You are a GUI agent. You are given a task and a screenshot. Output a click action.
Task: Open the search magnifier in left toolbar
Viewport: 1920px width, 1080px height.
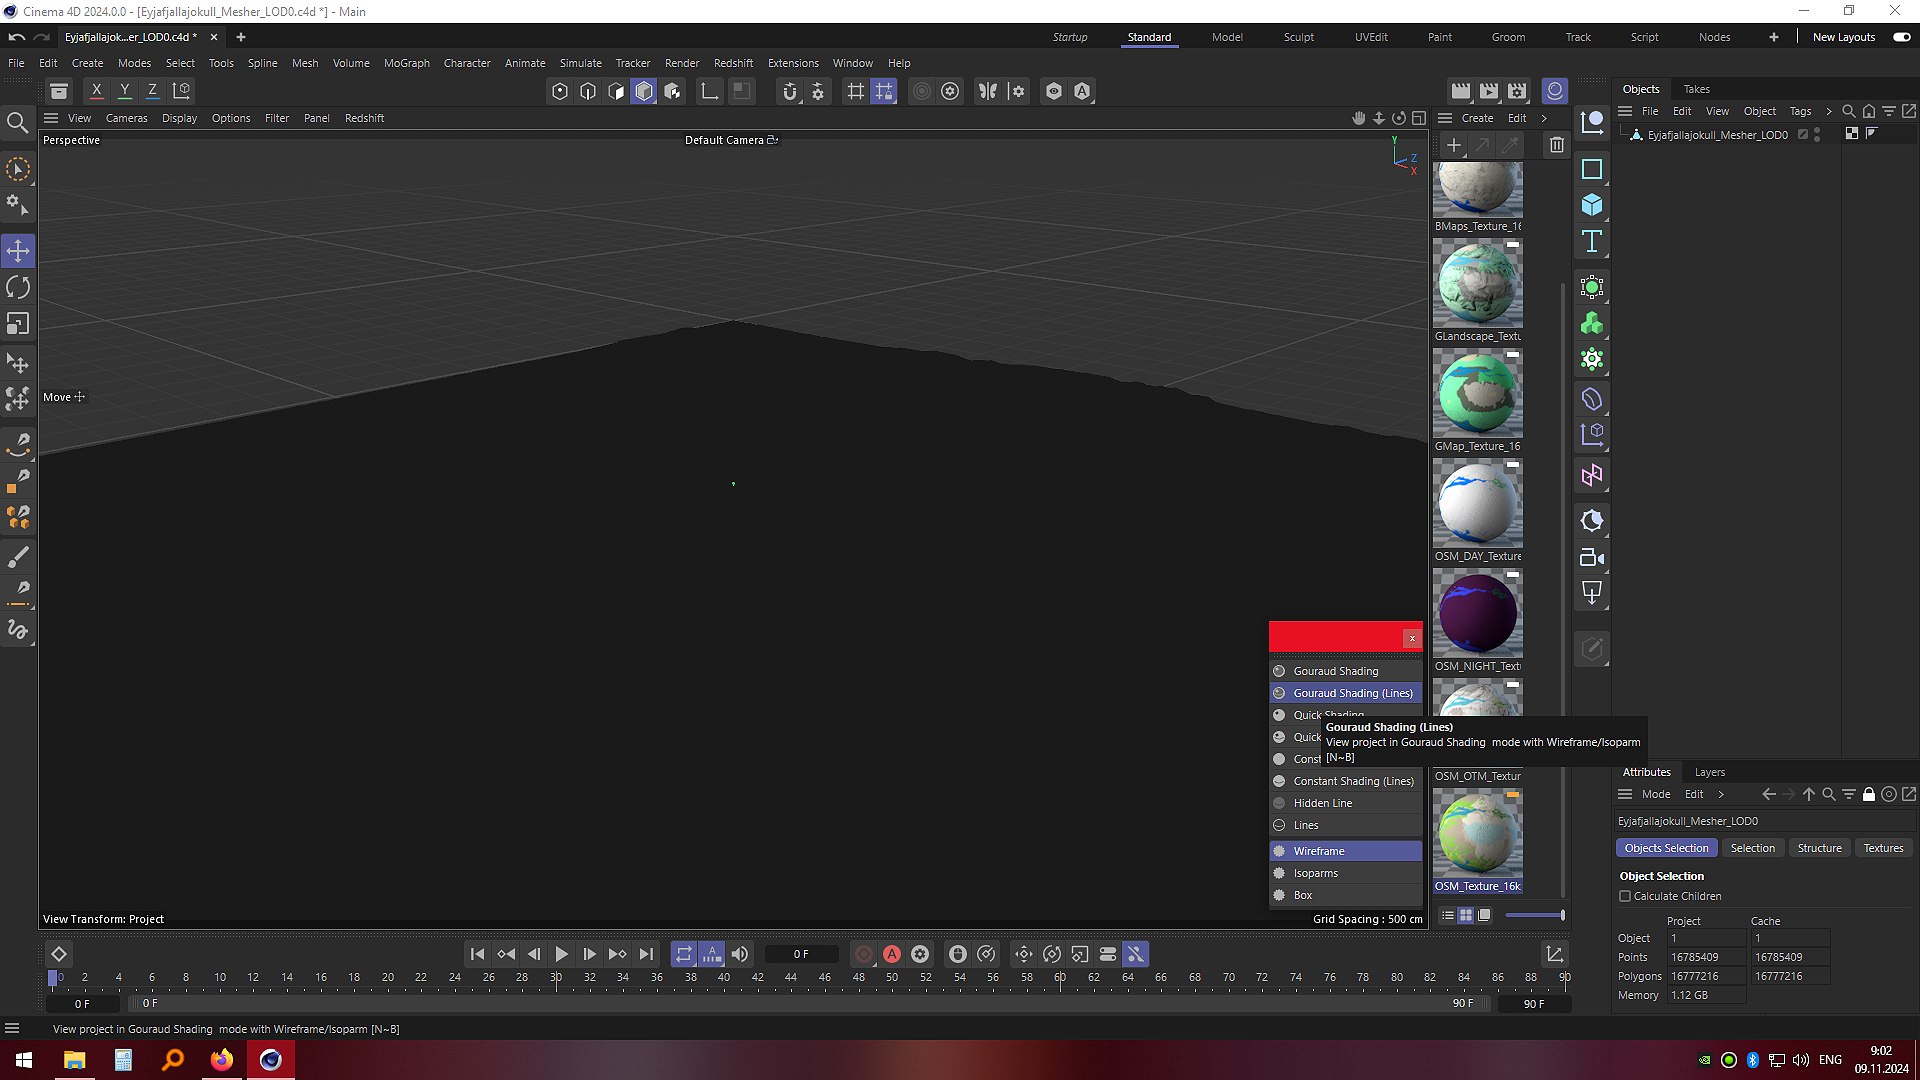click(17, 122)
